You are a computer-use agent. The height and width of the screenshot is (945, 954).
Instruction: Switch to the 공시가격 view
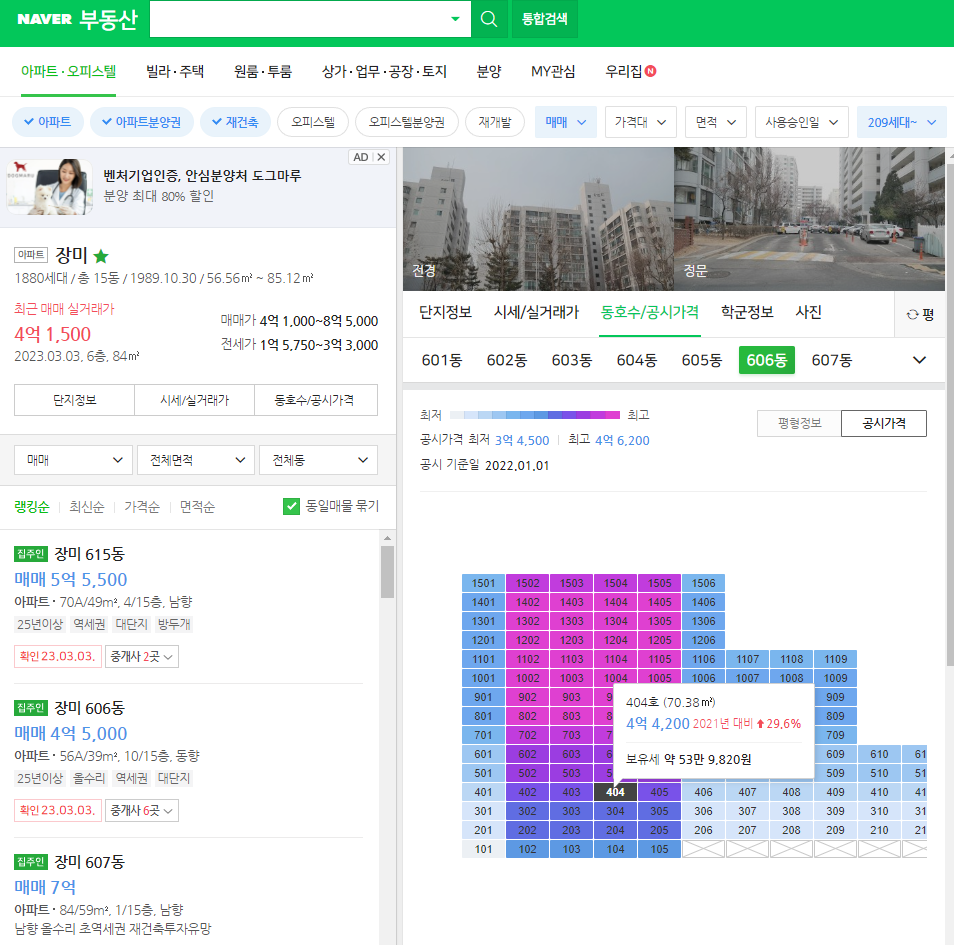(883, 423)
